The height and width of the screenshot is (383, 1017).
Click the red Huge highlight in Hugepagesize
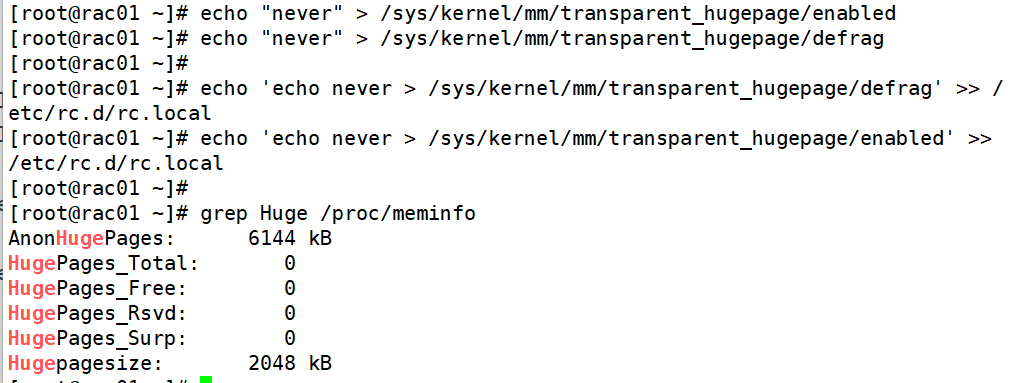click(x=32, y=363)
